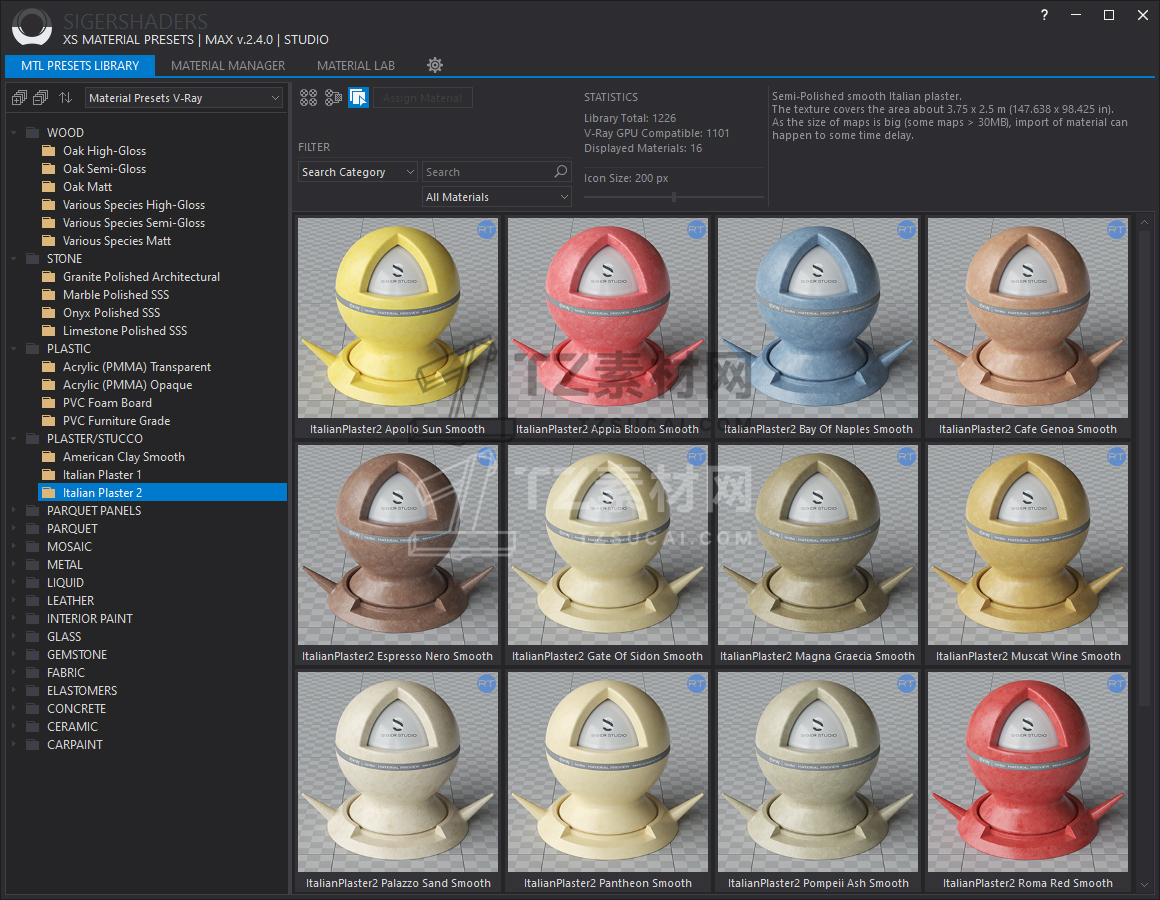This screenshot has height=900, width=1160.
Task: Open the Search Category dropdown
Action: tap(358, 172)
